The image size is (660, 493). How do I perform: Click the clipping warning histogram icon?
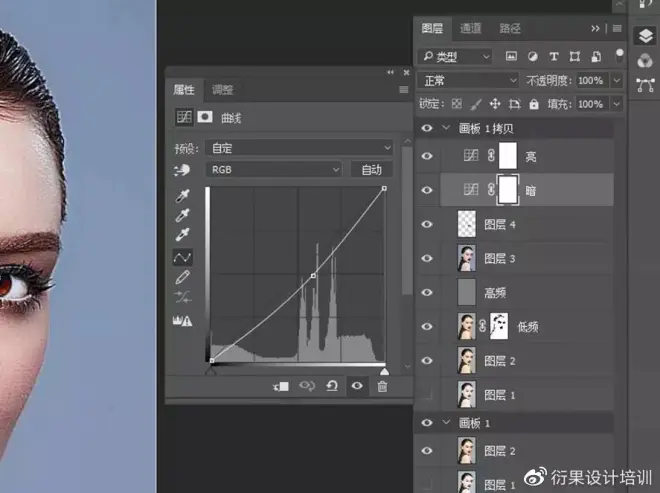[183, 321]
